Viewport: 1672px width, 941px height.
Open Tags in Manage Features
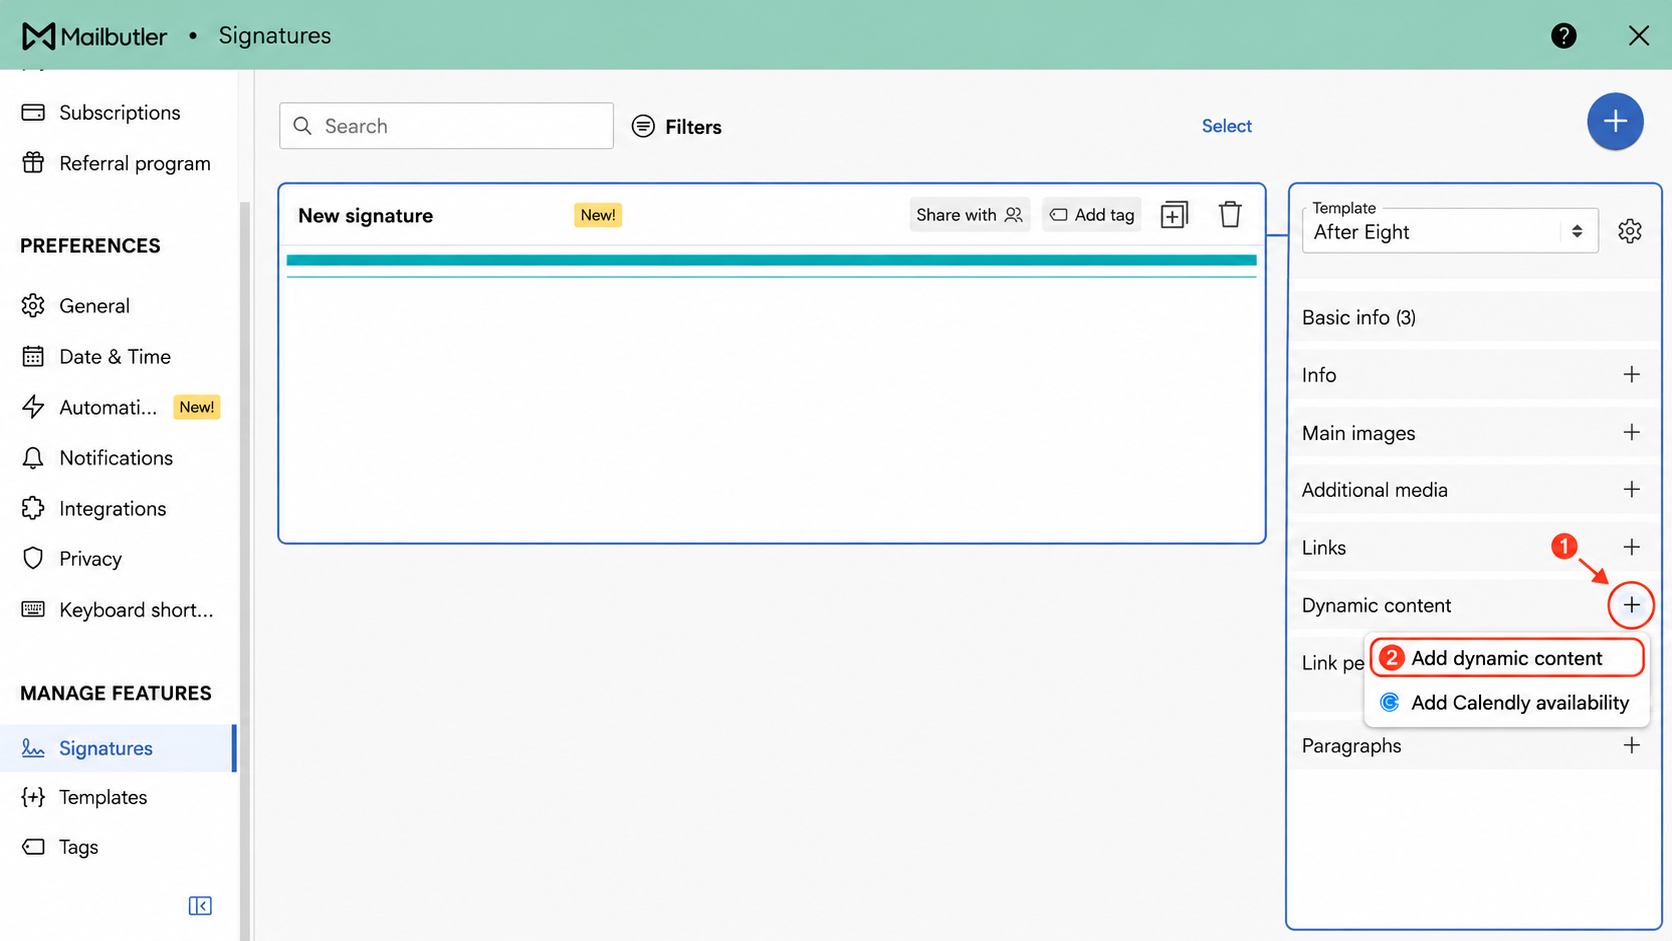tap(118, 847)
